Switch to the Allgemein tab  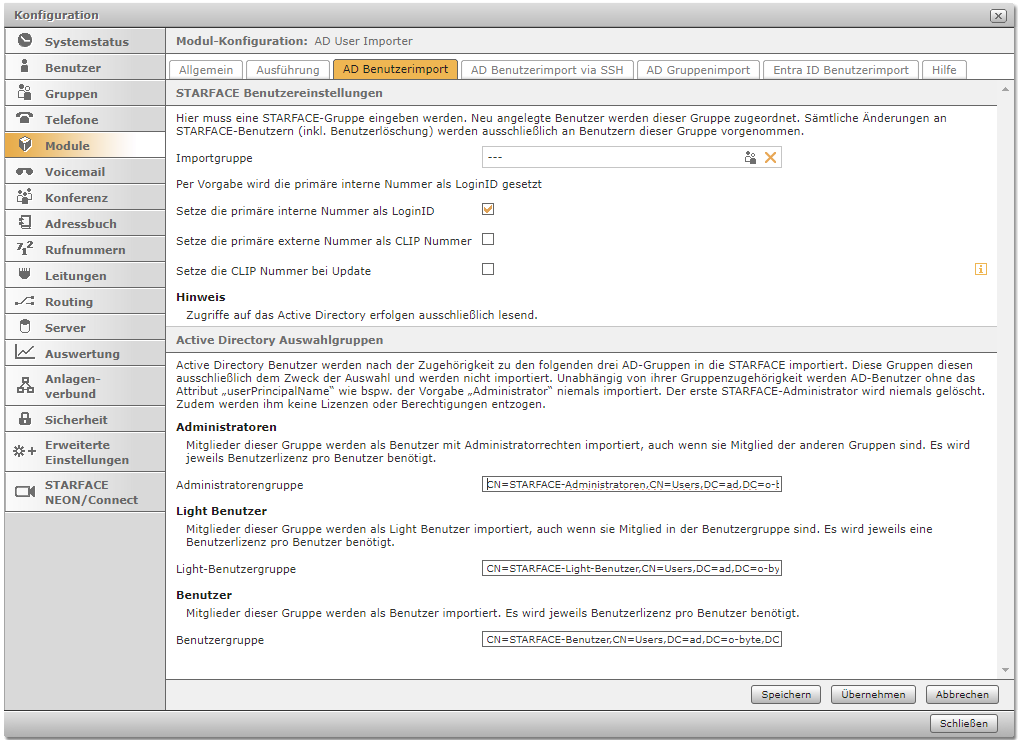[x=206, y=69]
